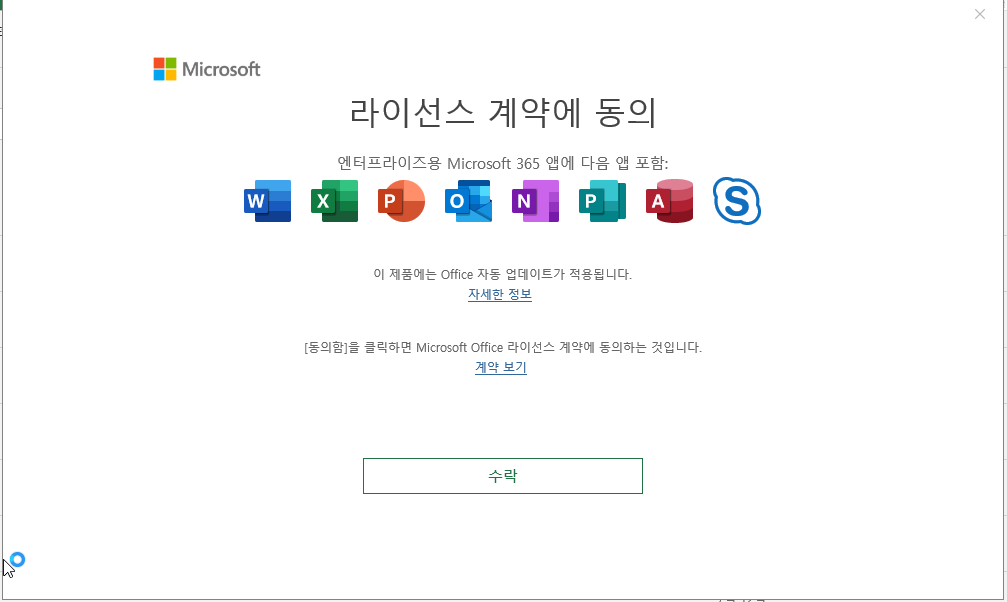Click the Office 자동 업데이트 notice text

pos(503,274)
